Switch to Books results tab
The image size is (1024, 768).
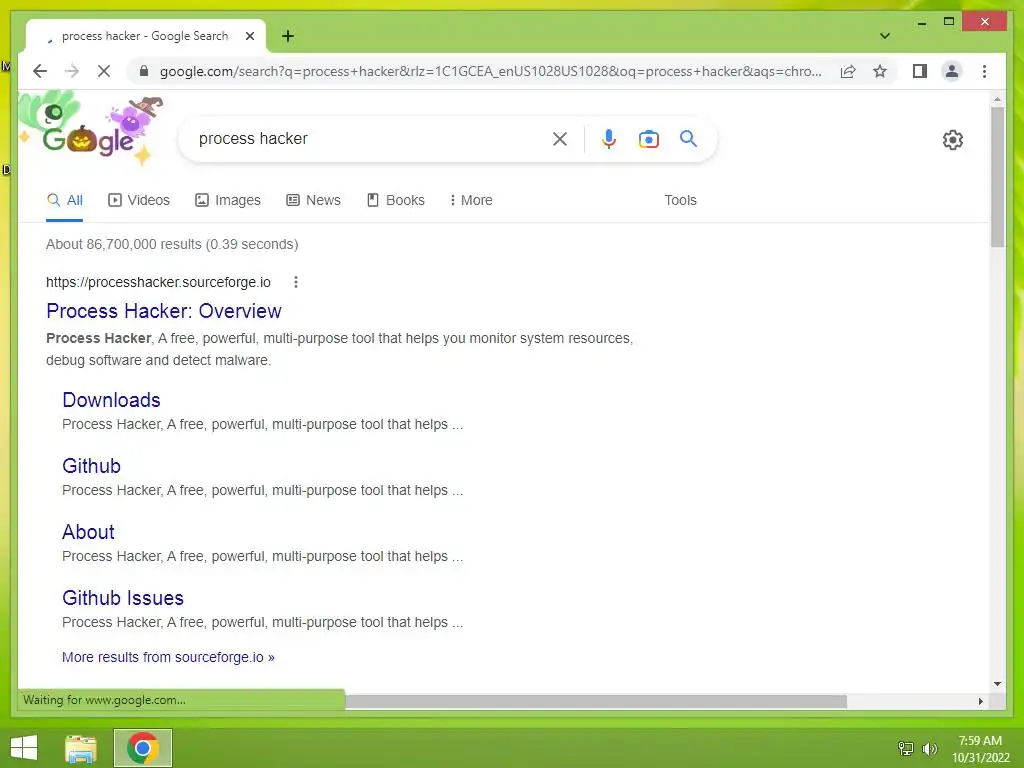(x=396, y=200)
